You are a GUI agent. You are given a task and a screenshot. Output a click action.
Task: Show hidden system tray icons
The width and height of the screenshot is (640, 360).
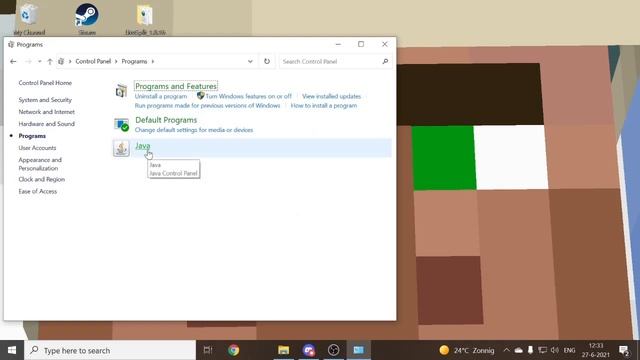coord(507,350)
